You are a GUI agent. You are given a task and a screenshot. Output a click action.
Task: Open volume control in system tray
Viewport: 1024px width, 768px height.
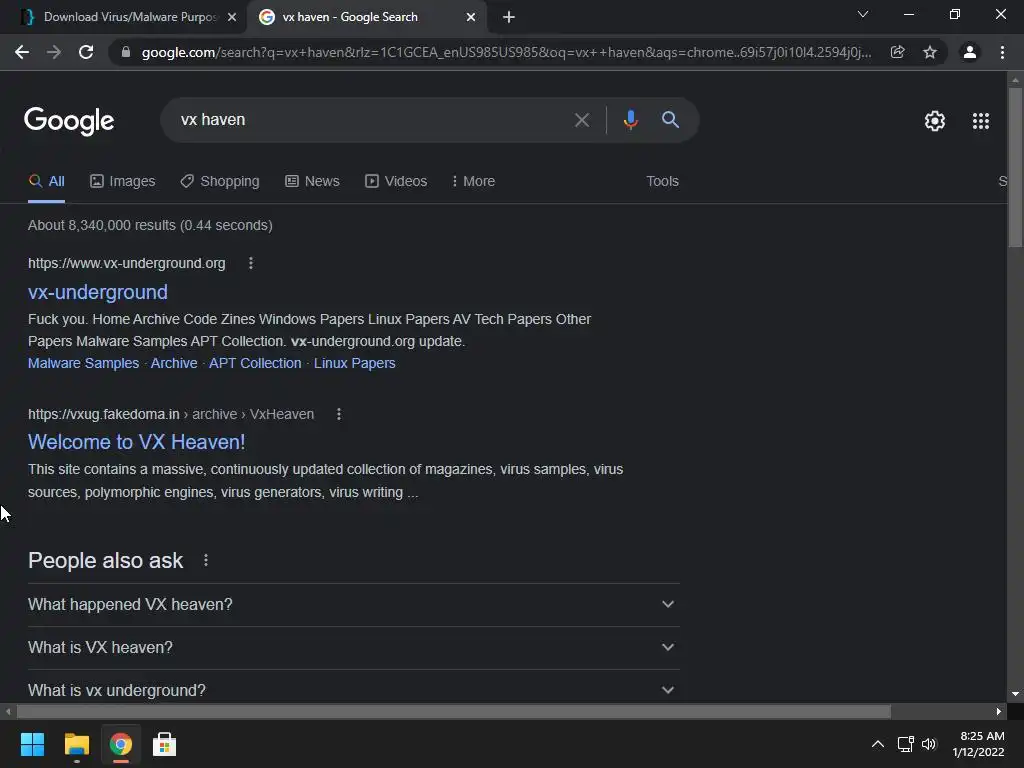pos(929,744)
